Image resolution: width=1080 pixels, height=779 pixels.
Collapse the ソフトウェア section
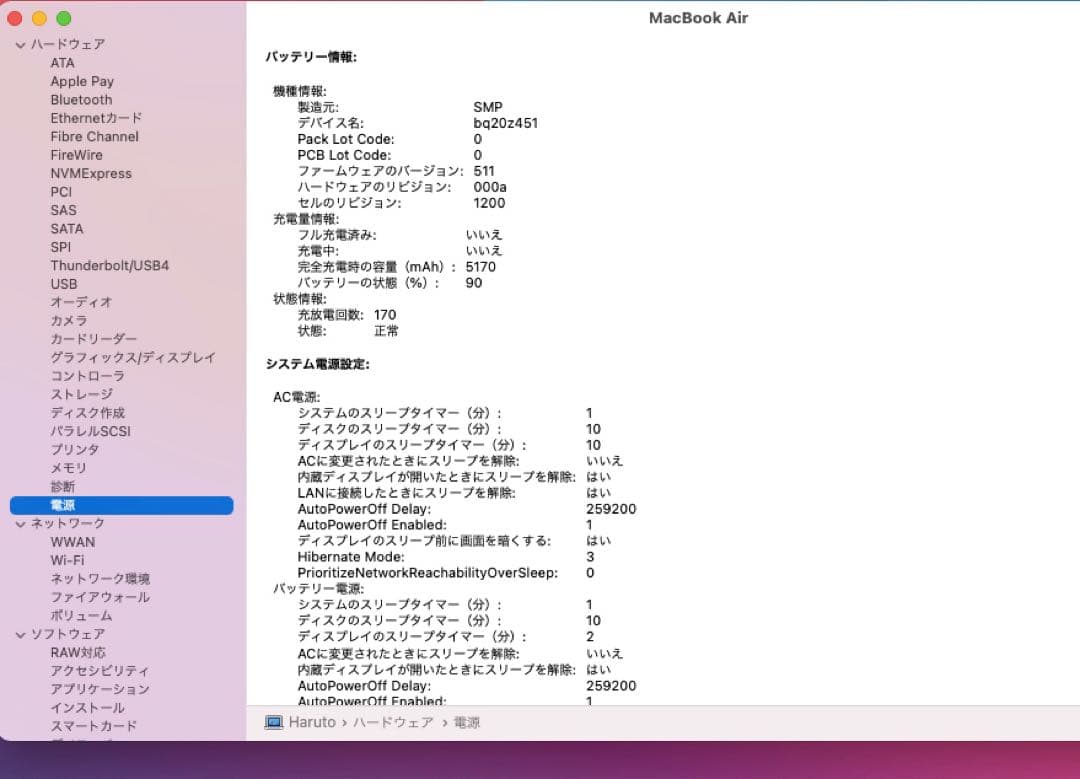click(21, 633)
